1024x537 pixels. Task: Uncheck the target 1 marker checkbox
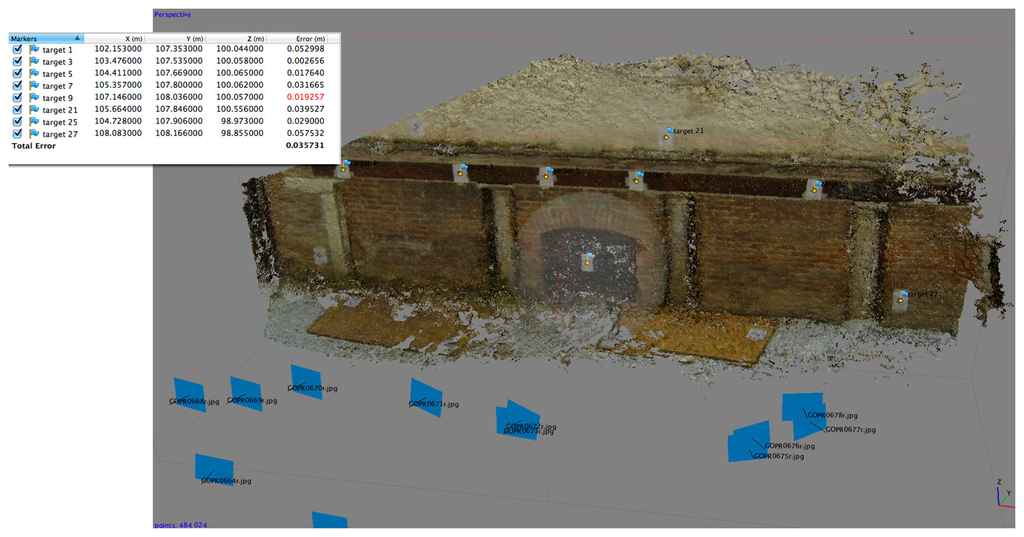coord(17,49)
